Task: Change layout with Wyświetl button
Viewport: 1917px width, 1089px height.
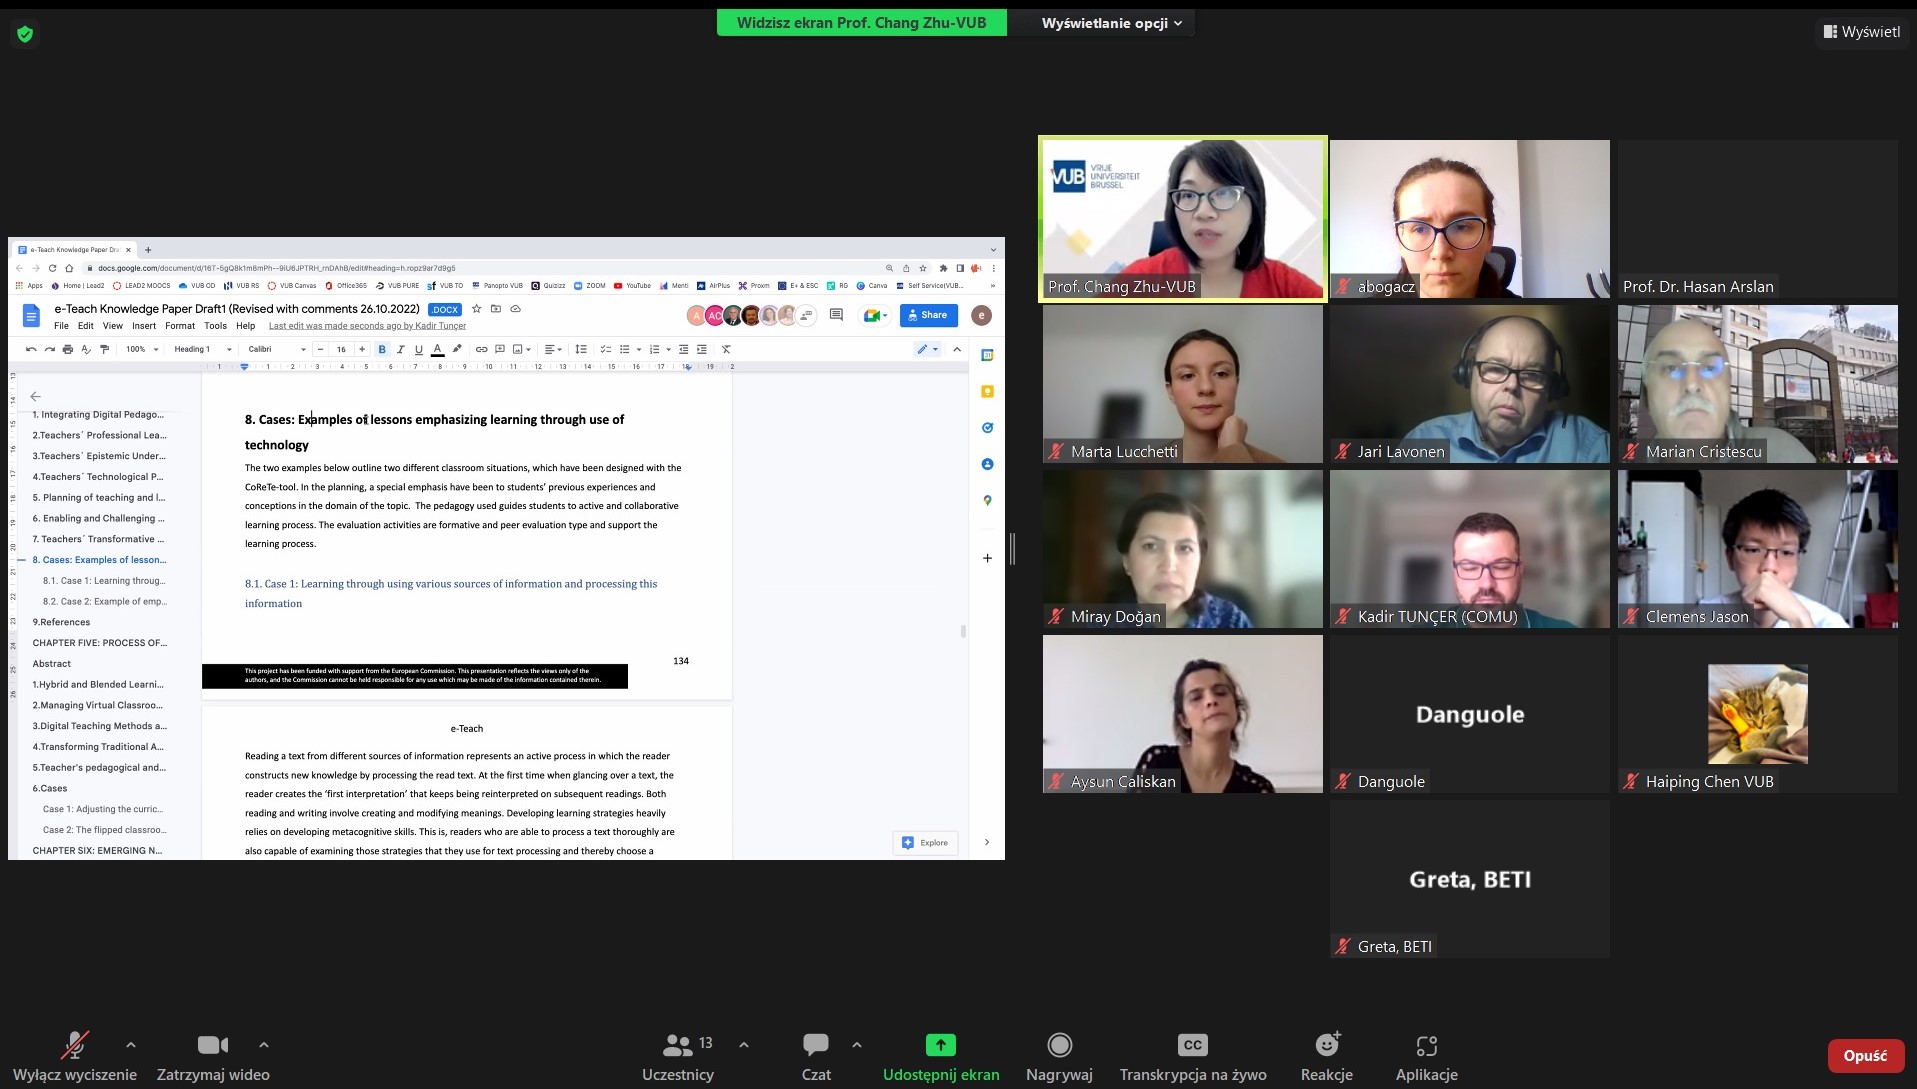Action: [x=1862, y=32]
